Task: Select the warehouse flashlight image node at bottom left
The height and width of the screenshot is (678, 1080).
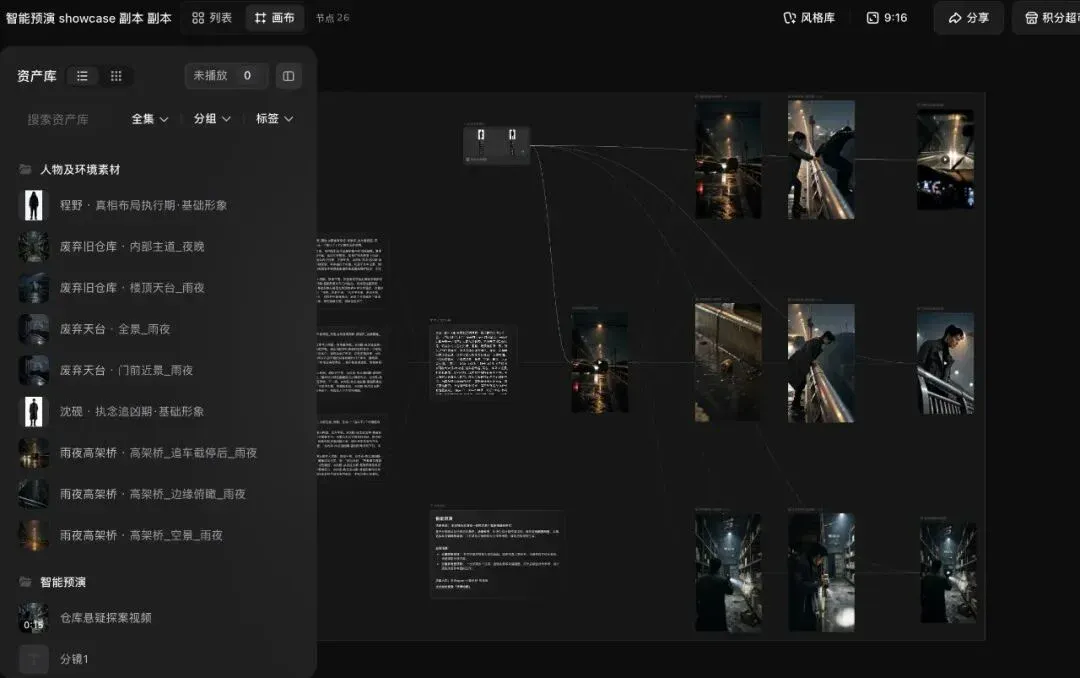Action: 728,573
